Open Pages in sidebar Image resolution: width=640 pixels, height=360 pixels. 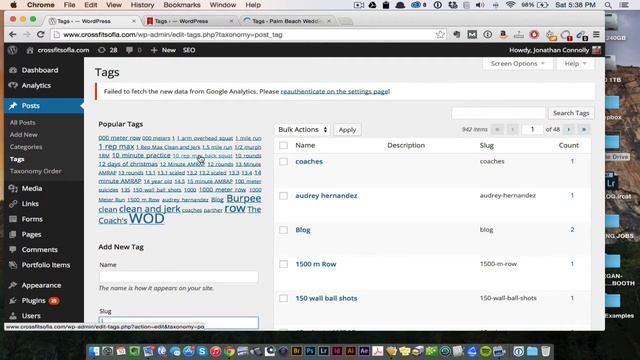[x=31, y=234]
